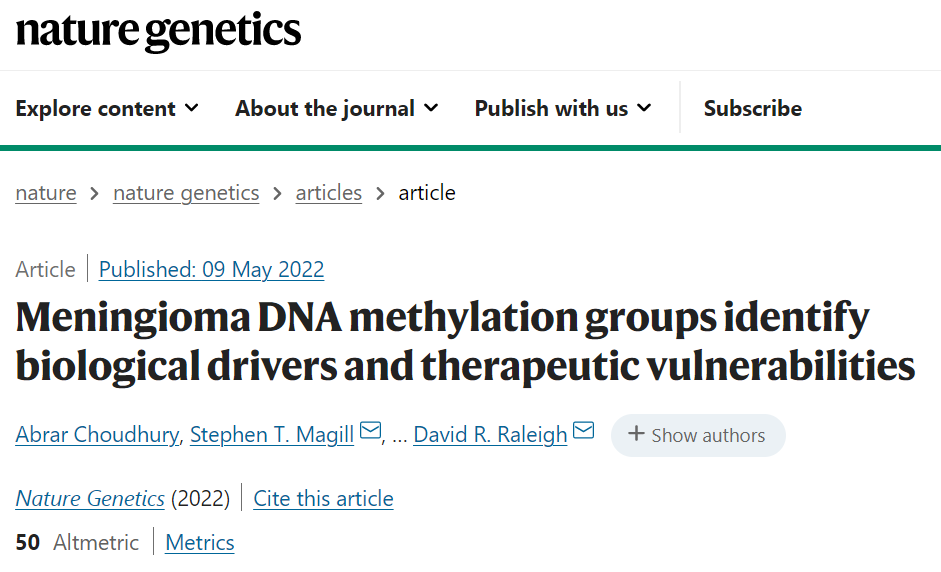Go to the nature genetics breadcrumb link

pyautogui.click(x=186, y=193)
